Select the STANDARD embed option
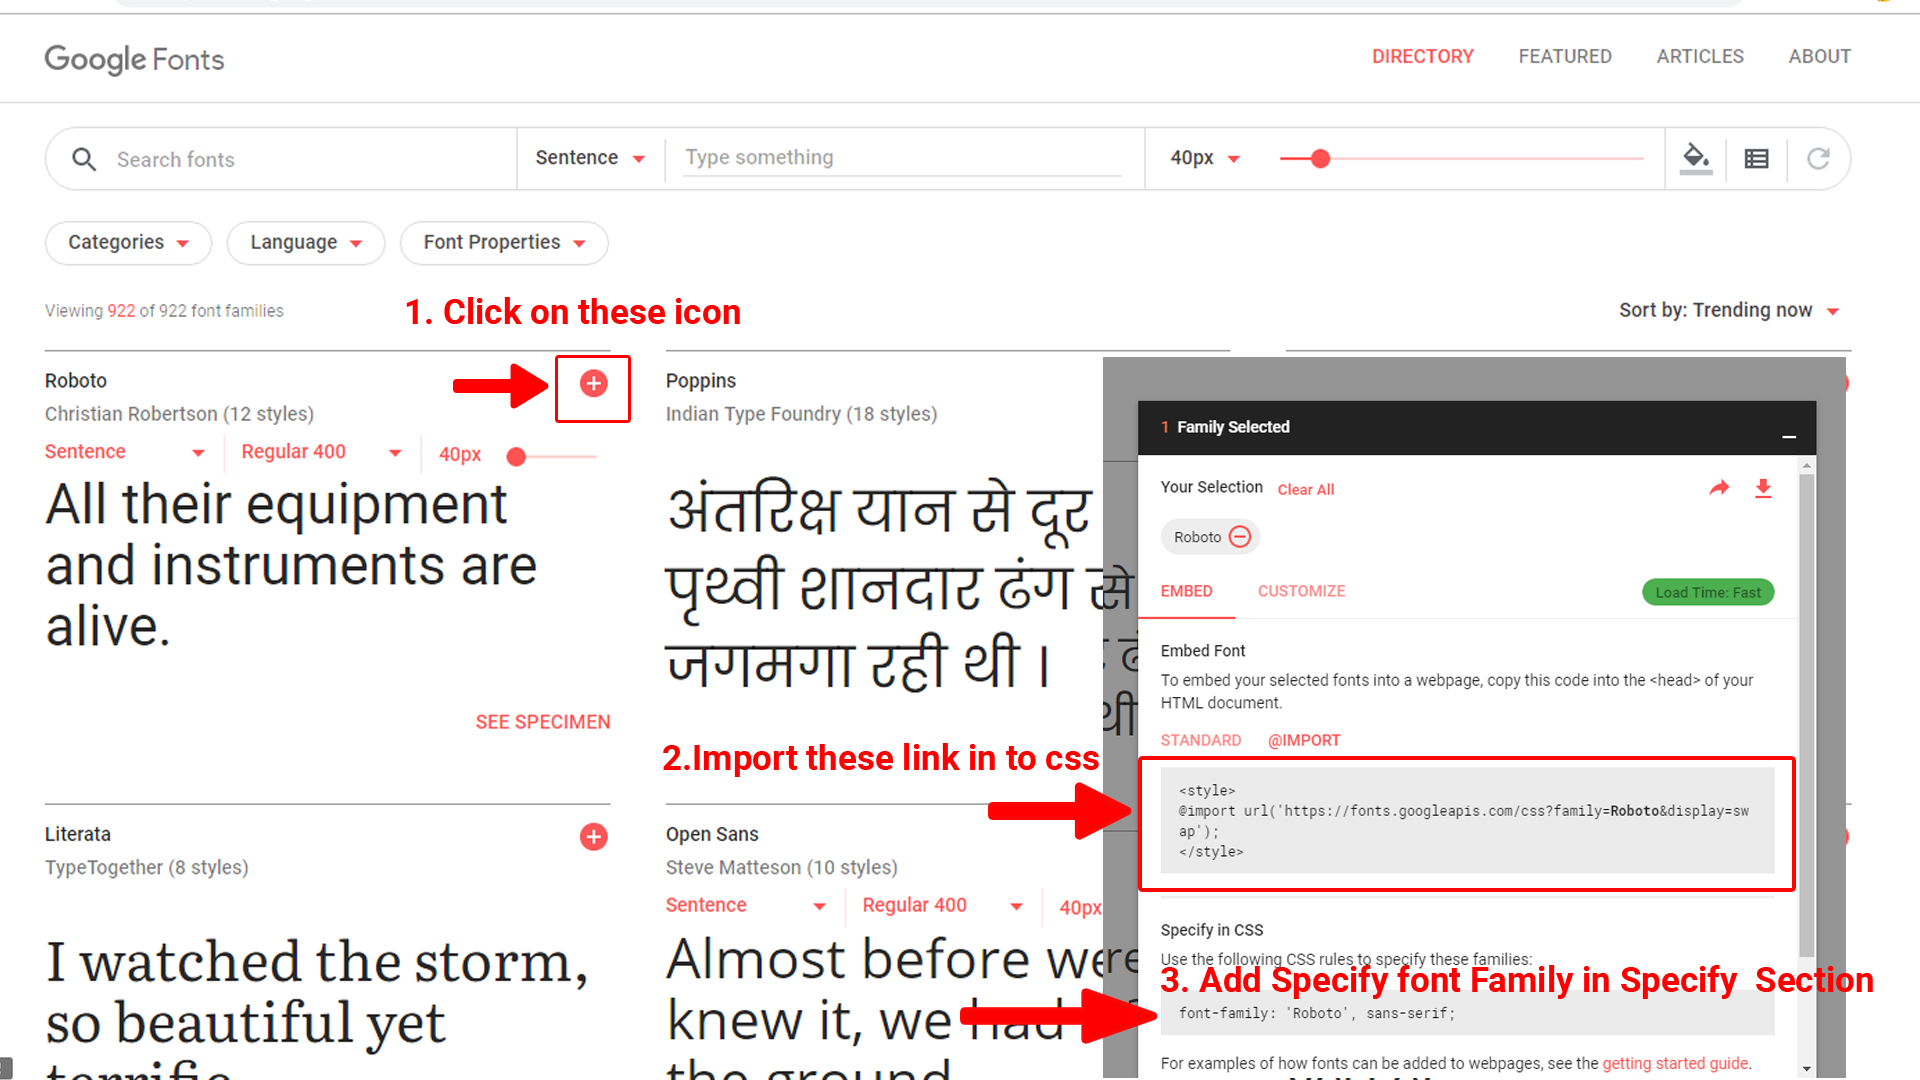Image resolution: width=1920 pixels, height=1080 pixels. (1200, 740)
